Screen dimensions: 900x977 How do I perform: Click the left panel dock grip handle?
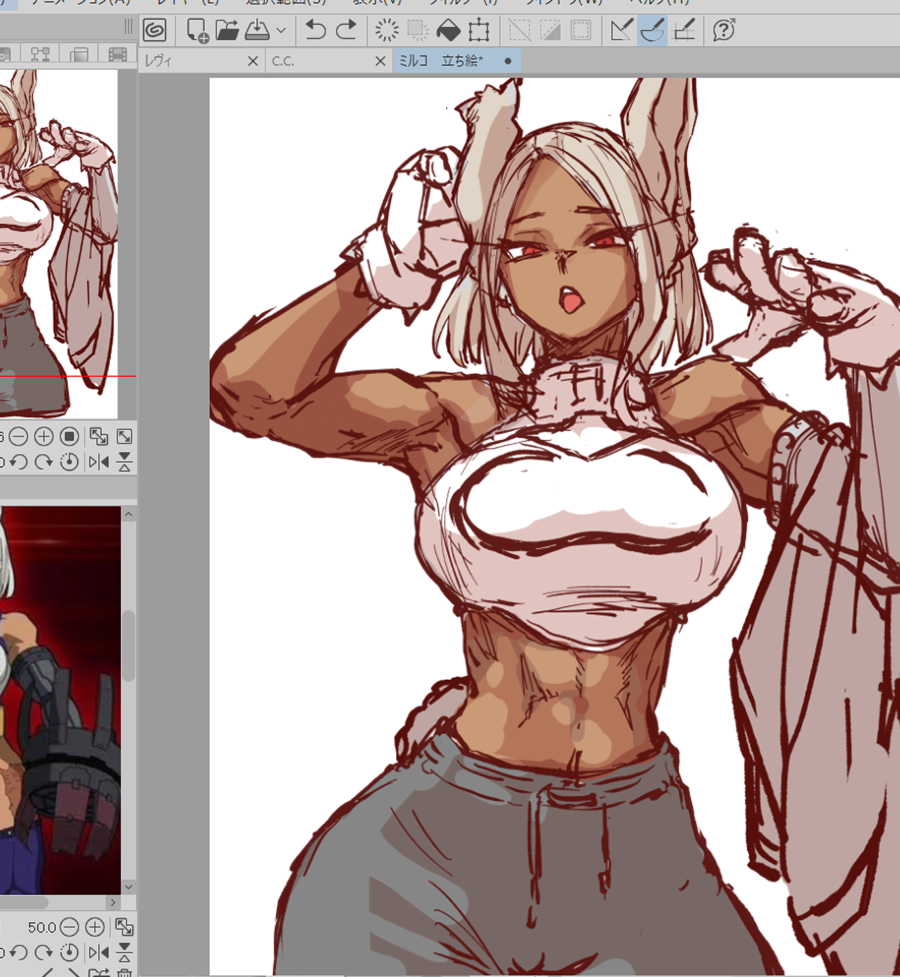(128, 27)
